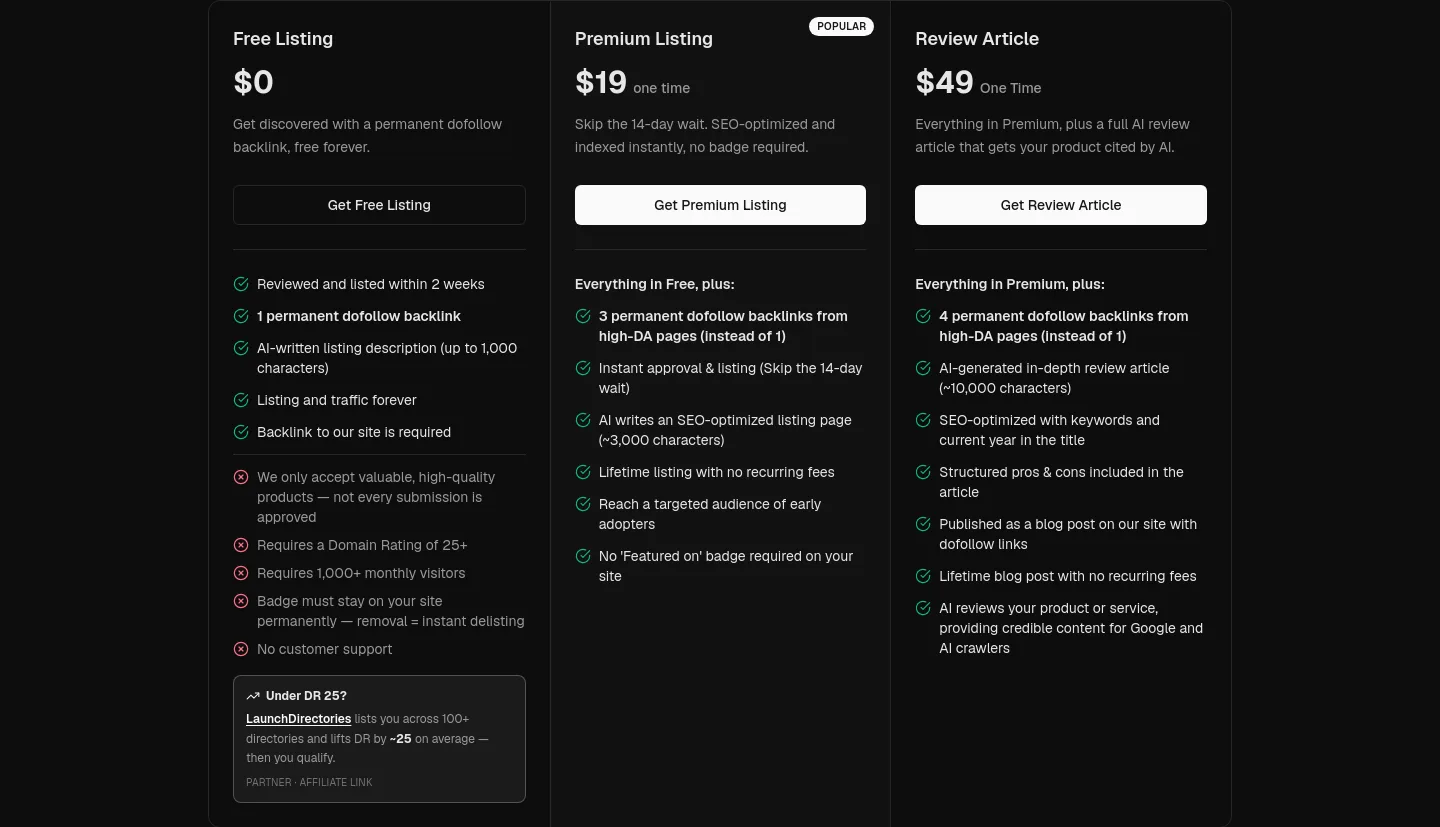This screenshot has width=1440, height=827.
Task: Click the Free Listing plan heading
Action: pos(283,39)
